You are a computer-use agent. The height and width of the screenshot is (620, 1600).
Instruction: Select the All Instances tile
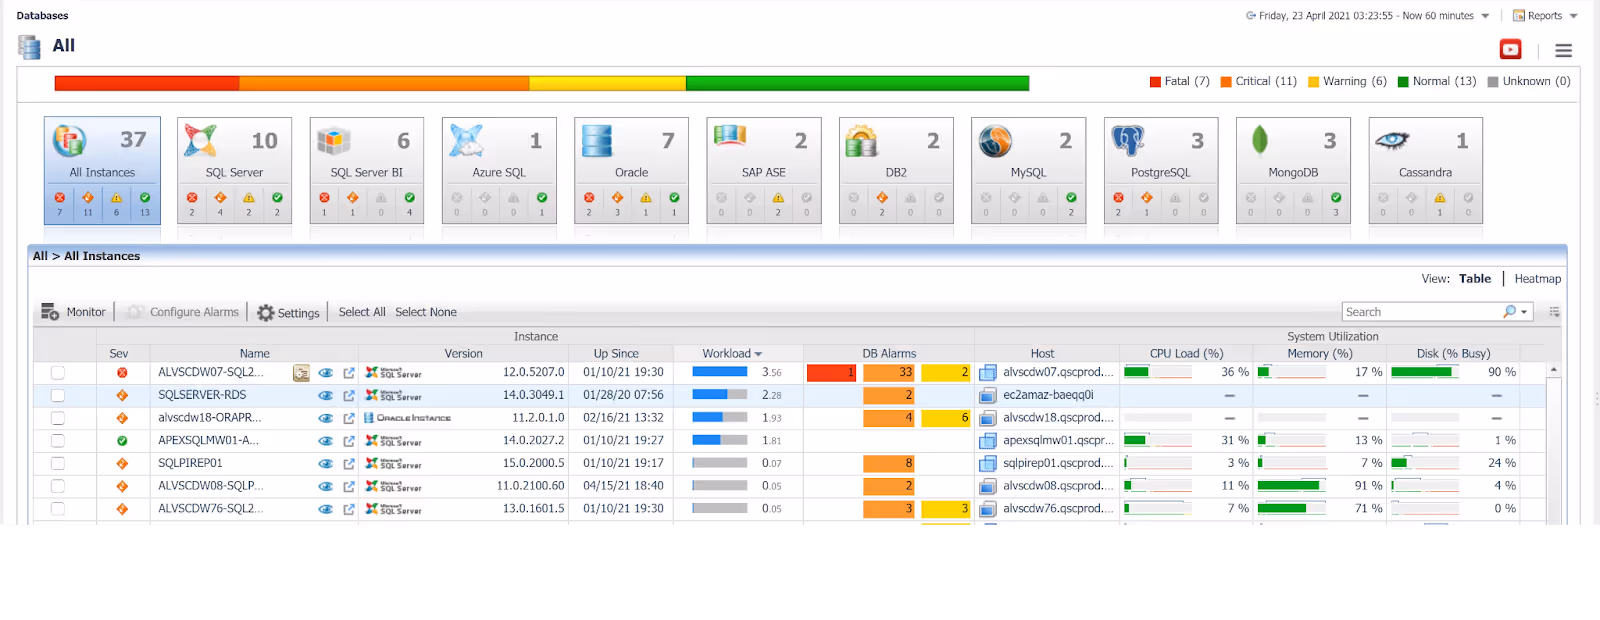pyautogui.click(x=102, y=171)
